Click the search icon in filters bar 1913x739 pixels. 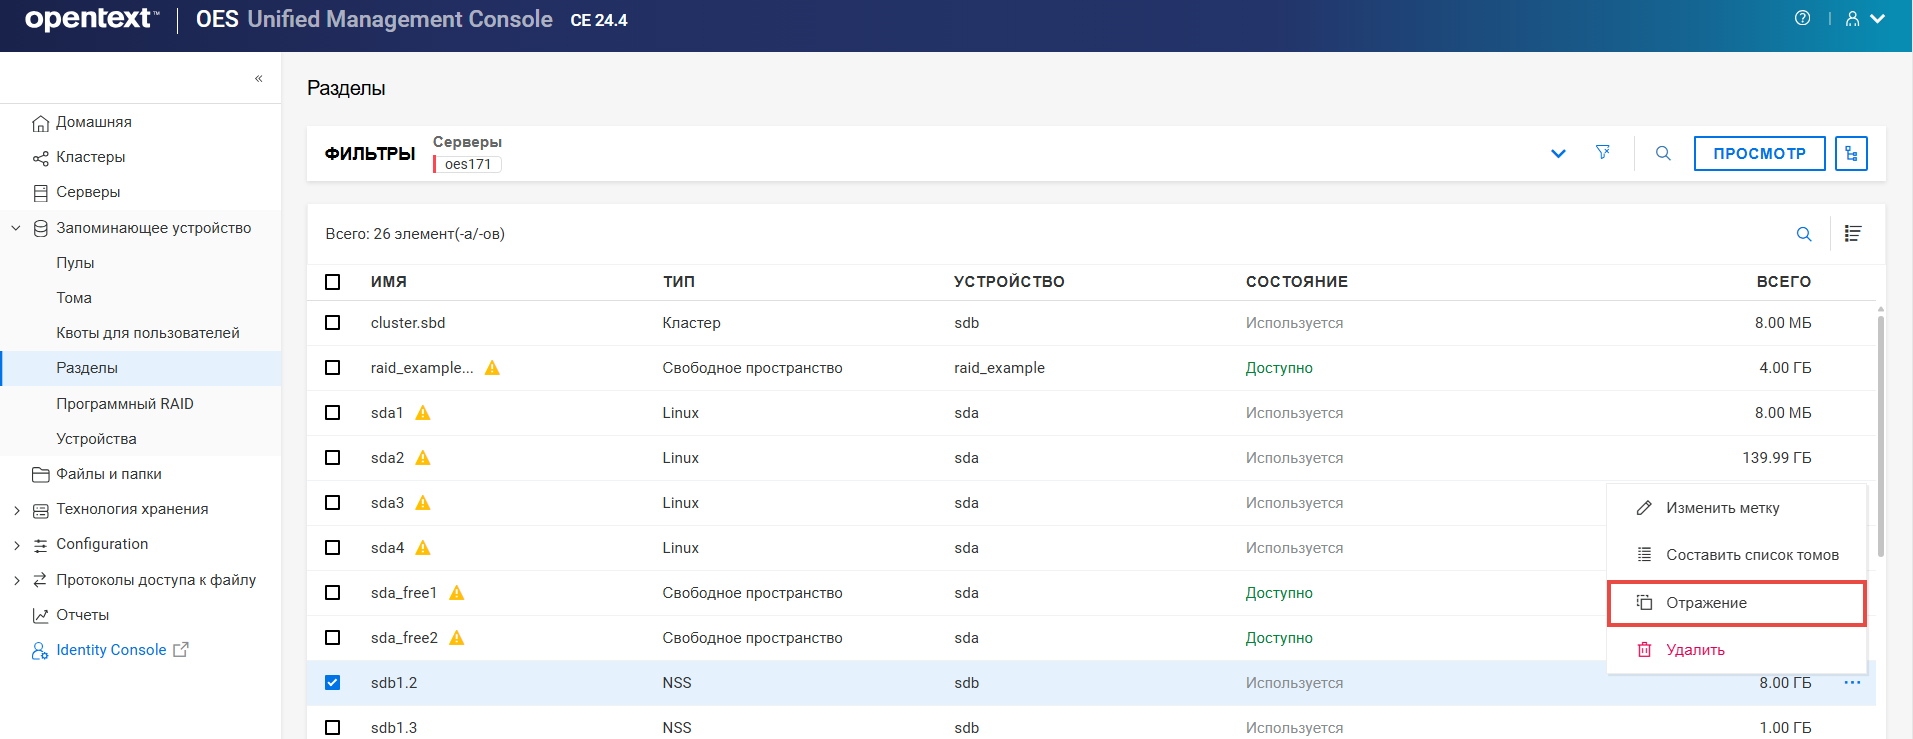[1663, 153]
